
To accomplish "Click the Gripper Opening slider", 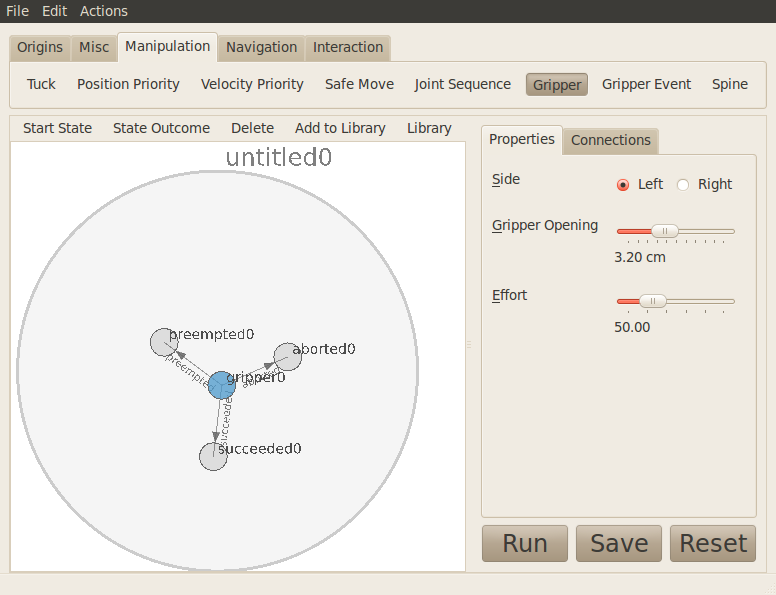I will (x=675, y=231).
